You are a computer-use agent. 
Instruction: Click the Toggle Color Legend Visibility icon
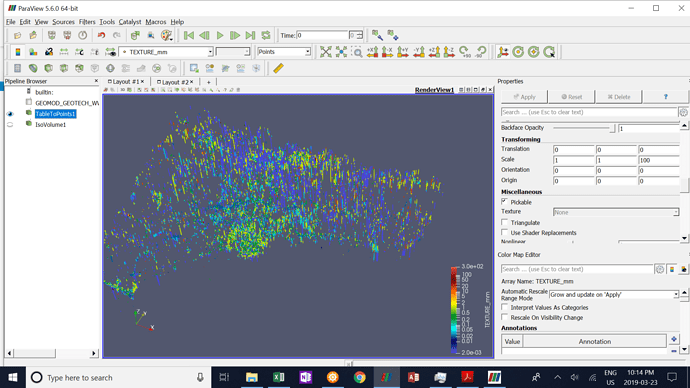(18, 52)
